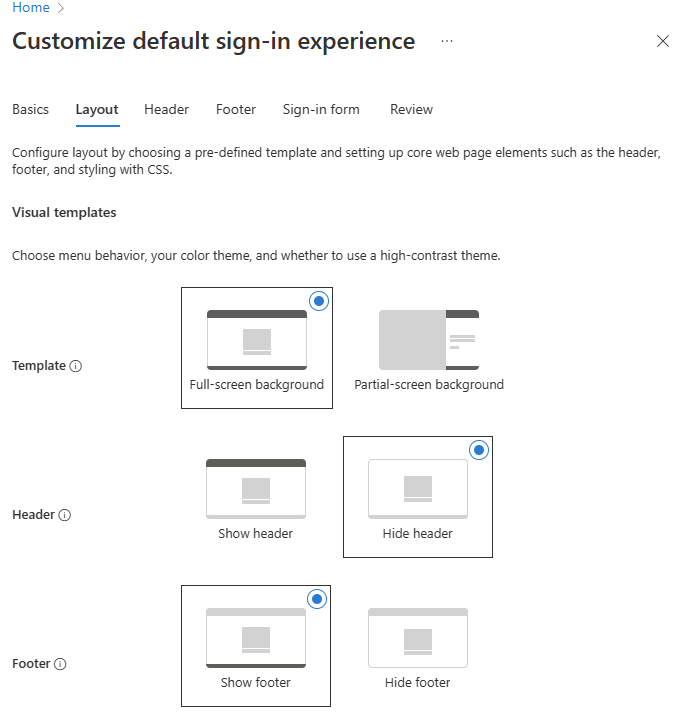Click the Footer info icon
The height and width of the screenshot is (713, 690).
tap(61, 664)
